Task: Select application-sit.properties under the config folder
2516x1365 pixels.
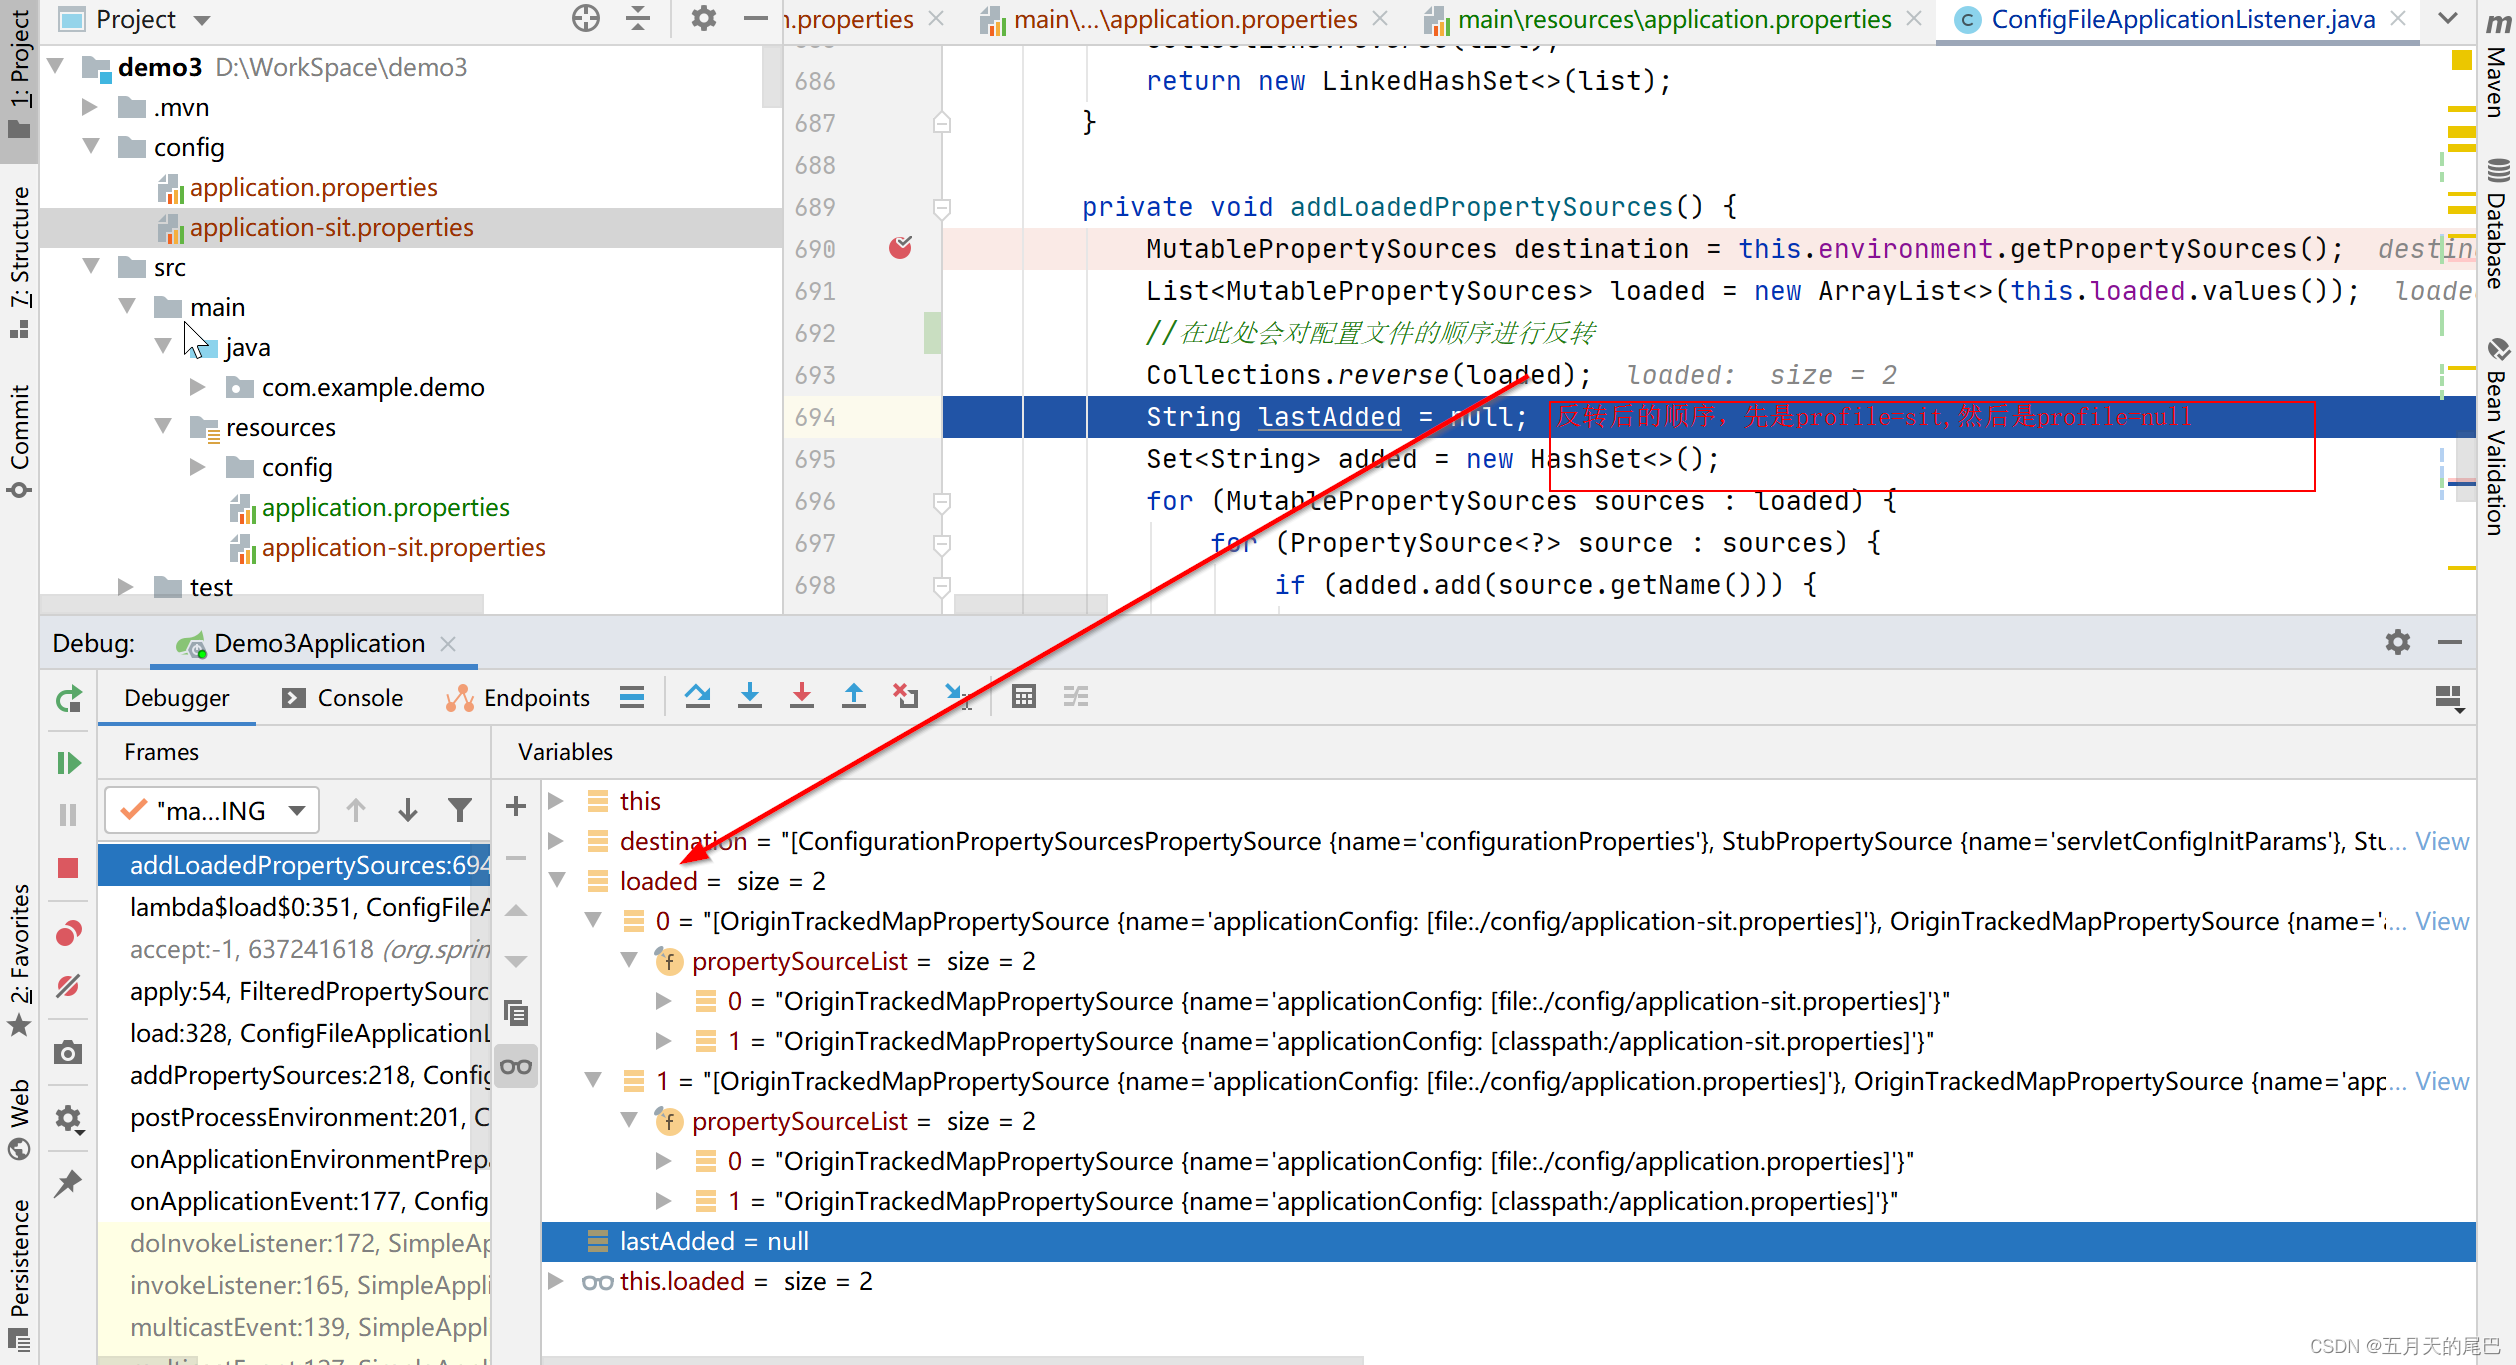Action: point(331,227)
